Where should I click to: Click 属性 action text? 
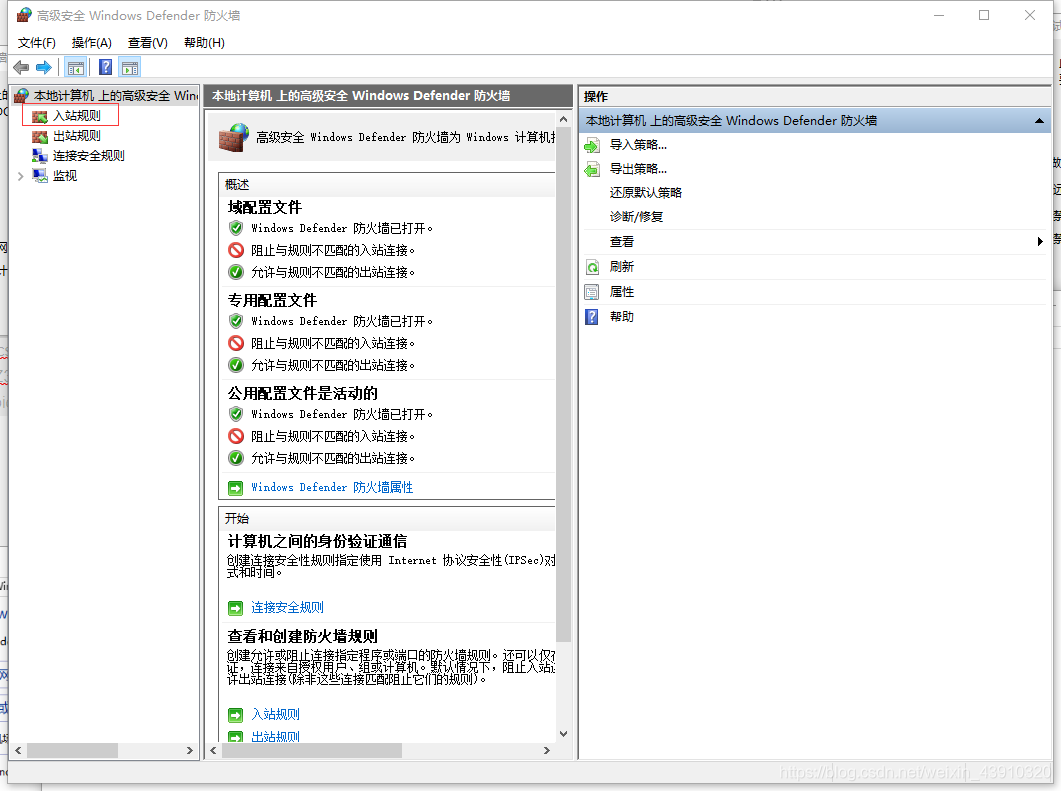(x=622, y=292)
